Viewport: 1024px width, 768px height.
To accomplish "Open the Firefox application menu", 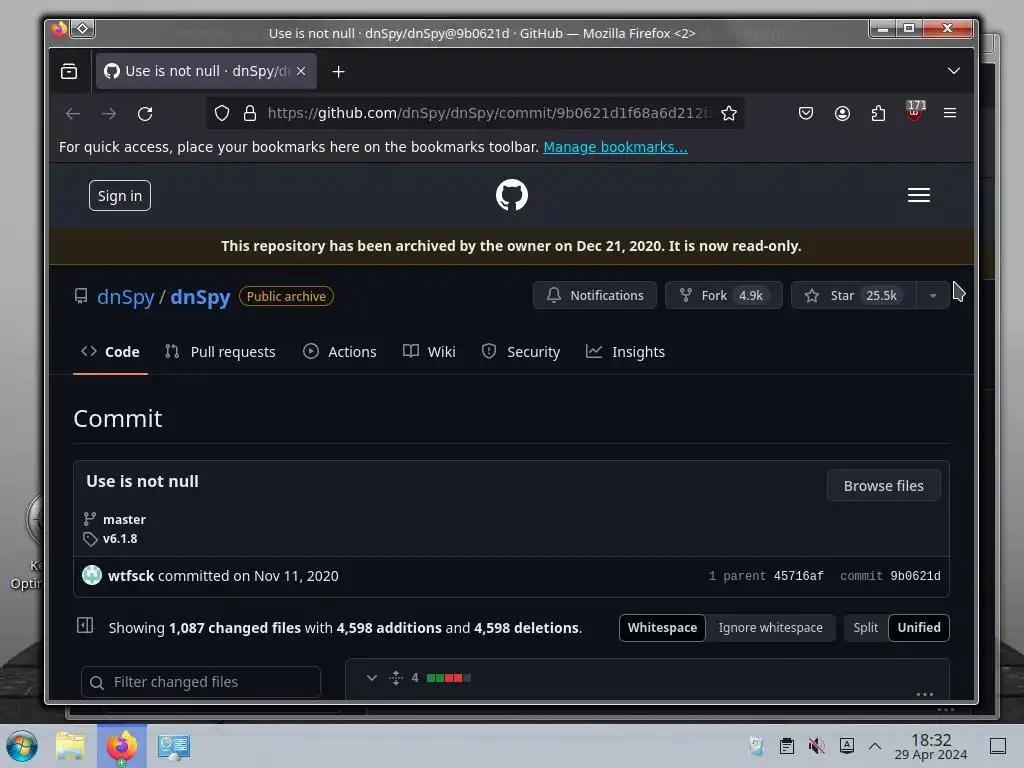I will coord(950,113).
